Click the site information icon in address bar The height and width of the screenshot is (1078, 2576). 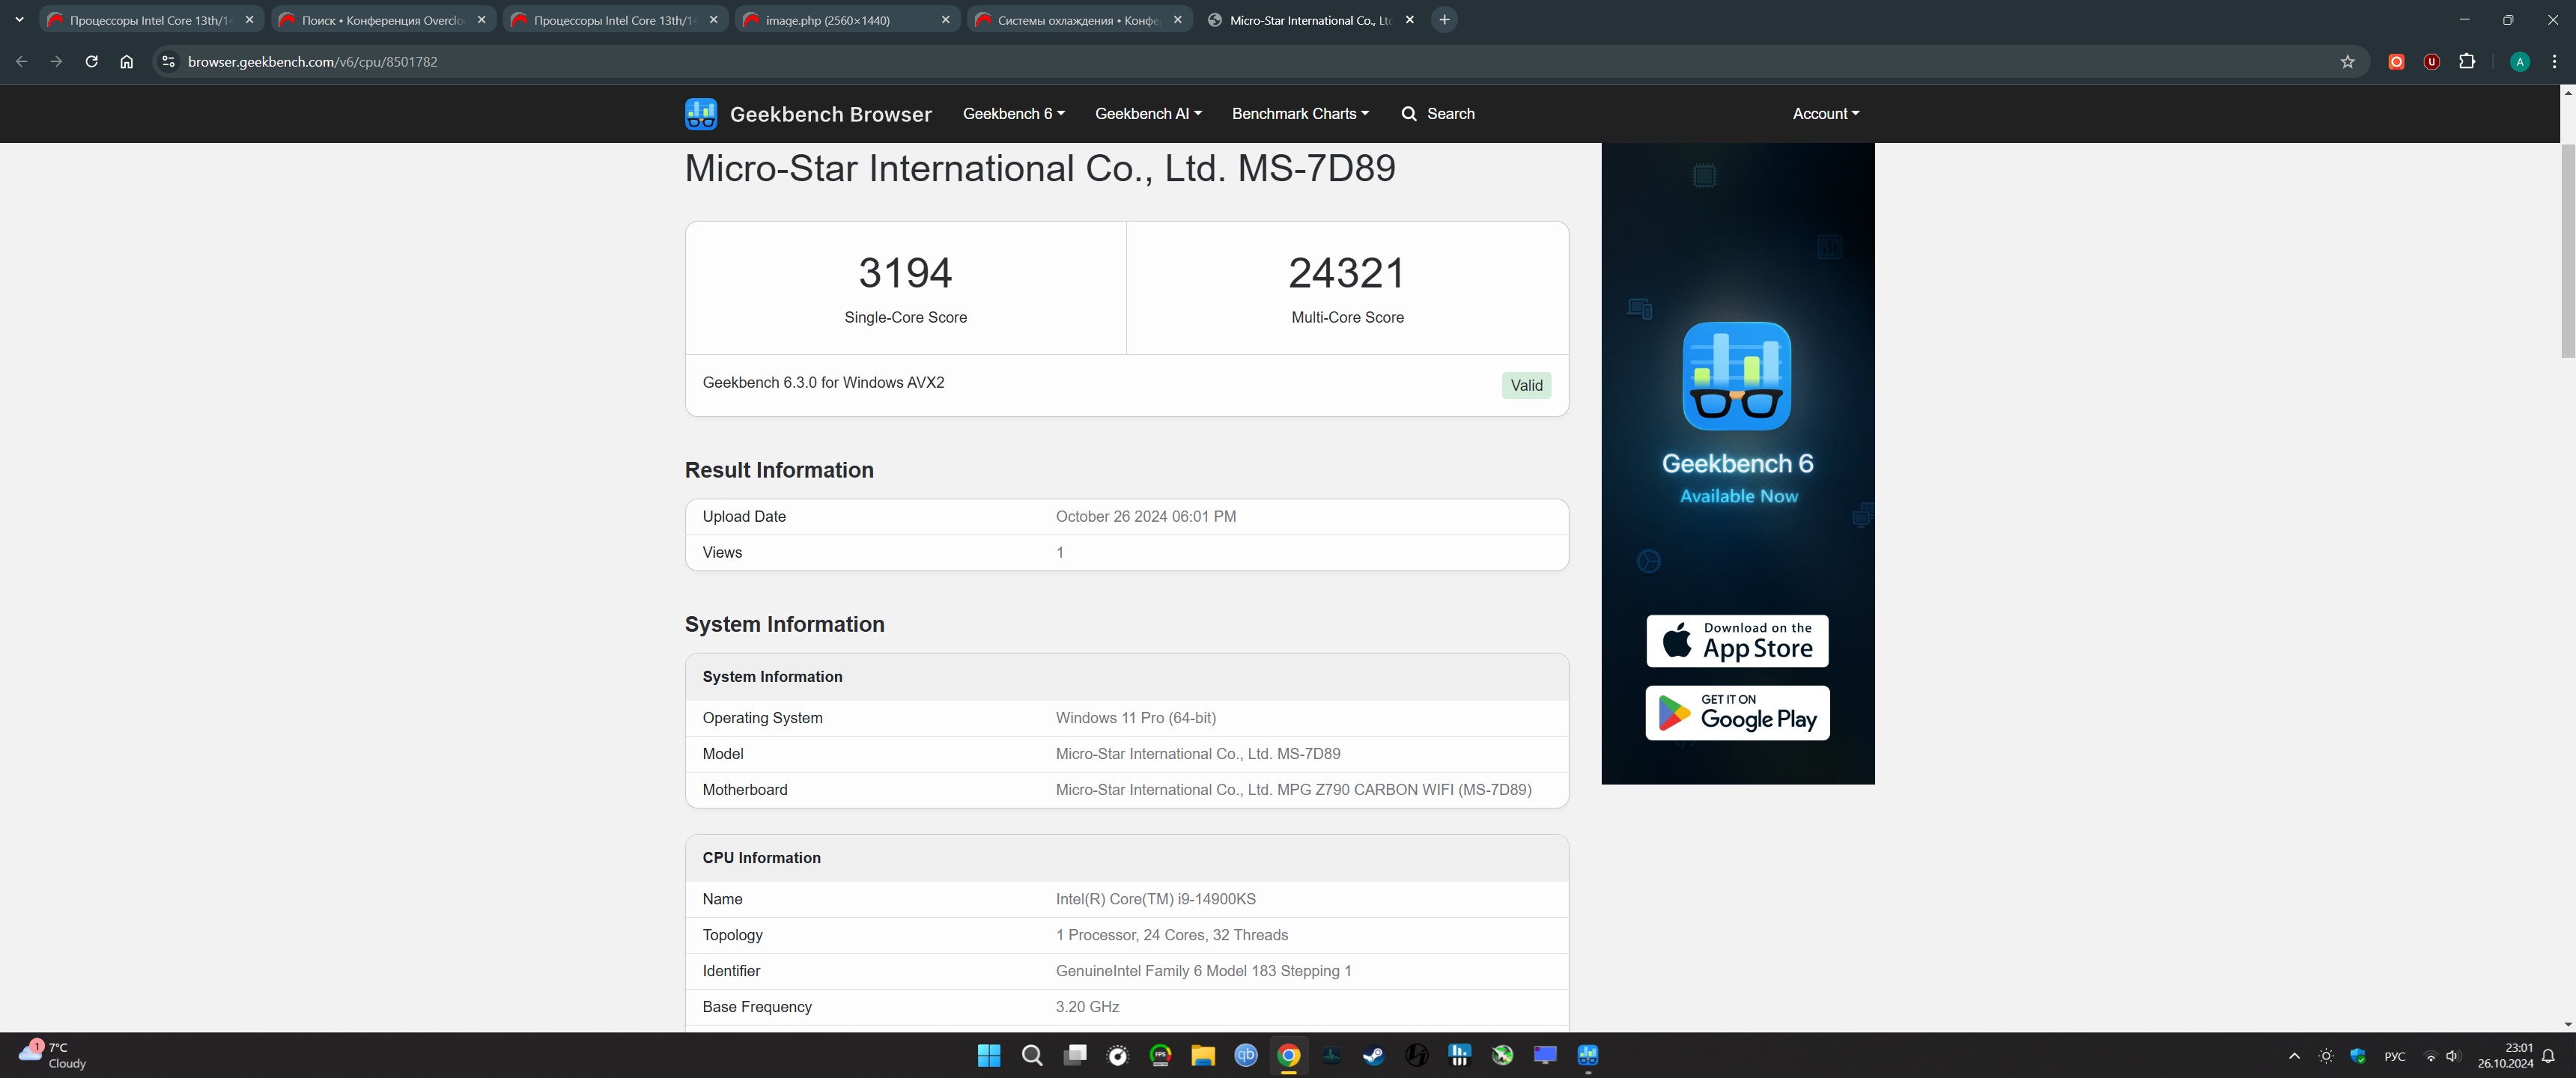168,62
